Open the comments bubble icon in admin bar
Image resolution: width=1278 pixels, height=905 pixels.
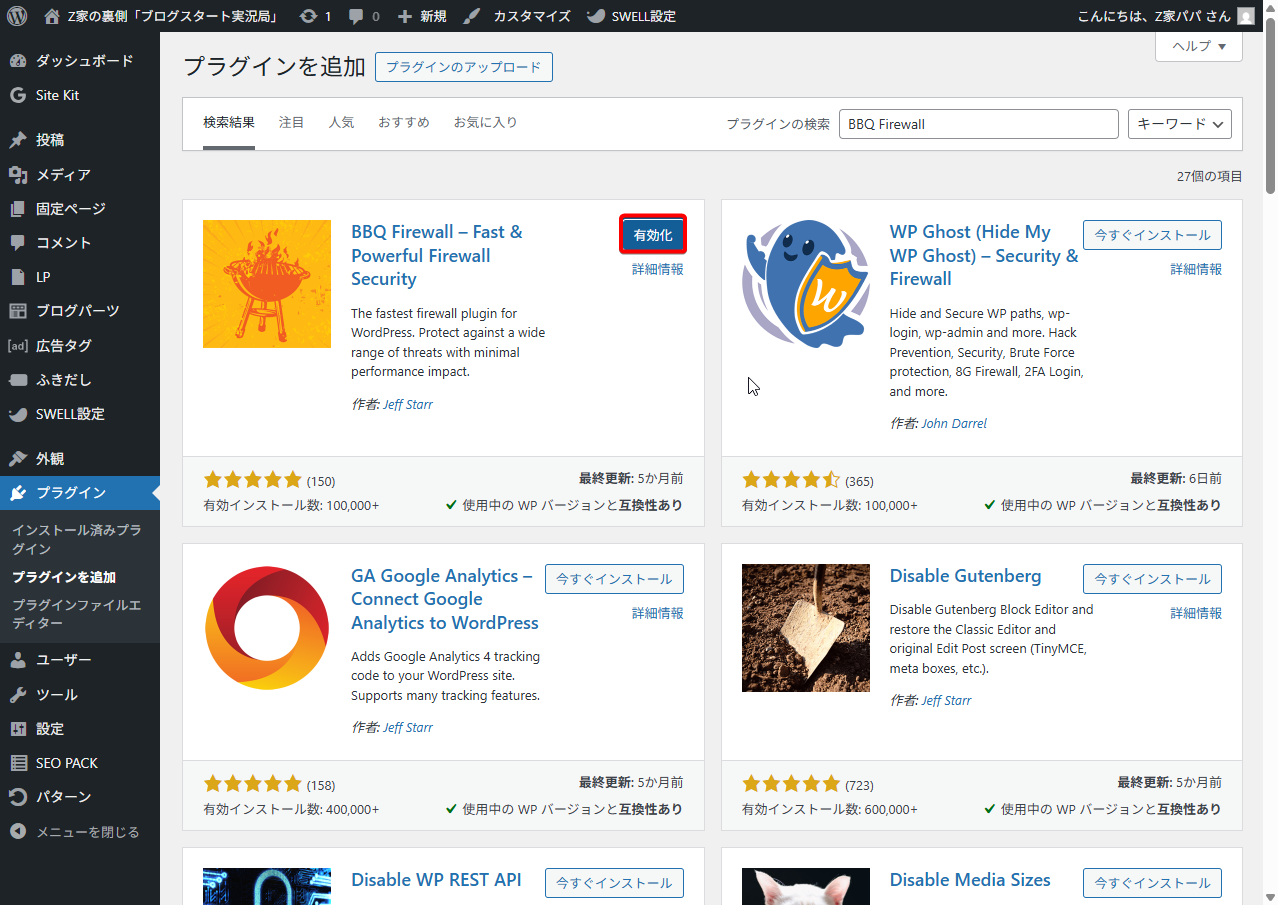click(357, 17)
